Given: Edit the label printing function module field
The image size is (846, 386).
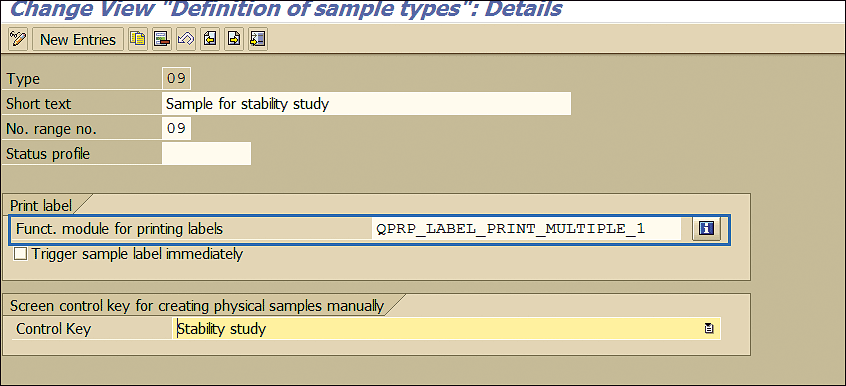Looking at the screenshot, I should point(526,229).
